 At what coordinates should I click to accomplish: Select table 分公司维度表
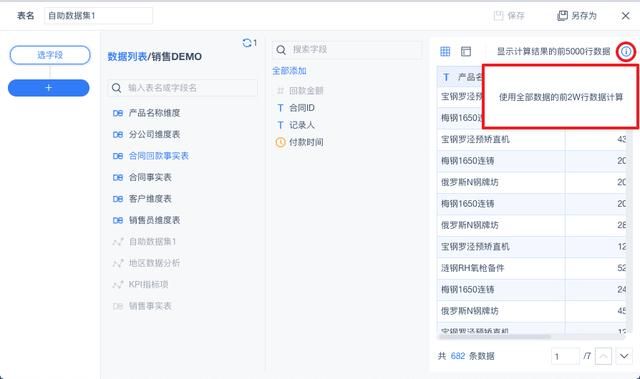[x=154, y=135]
